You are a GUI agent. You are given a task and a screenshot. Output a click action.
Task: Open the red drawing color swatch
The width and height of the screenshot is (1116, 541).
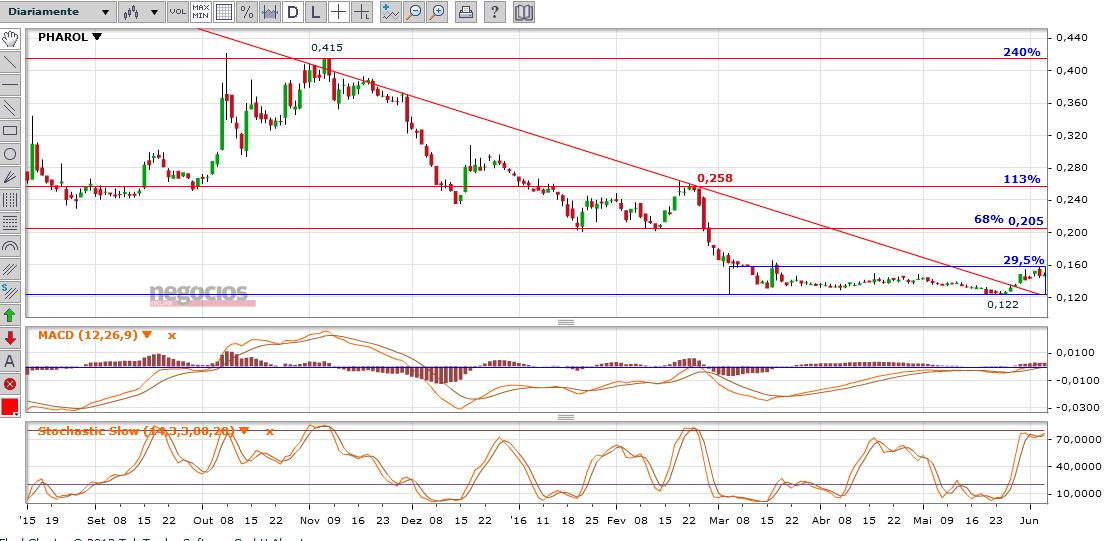tap(10, 407)
